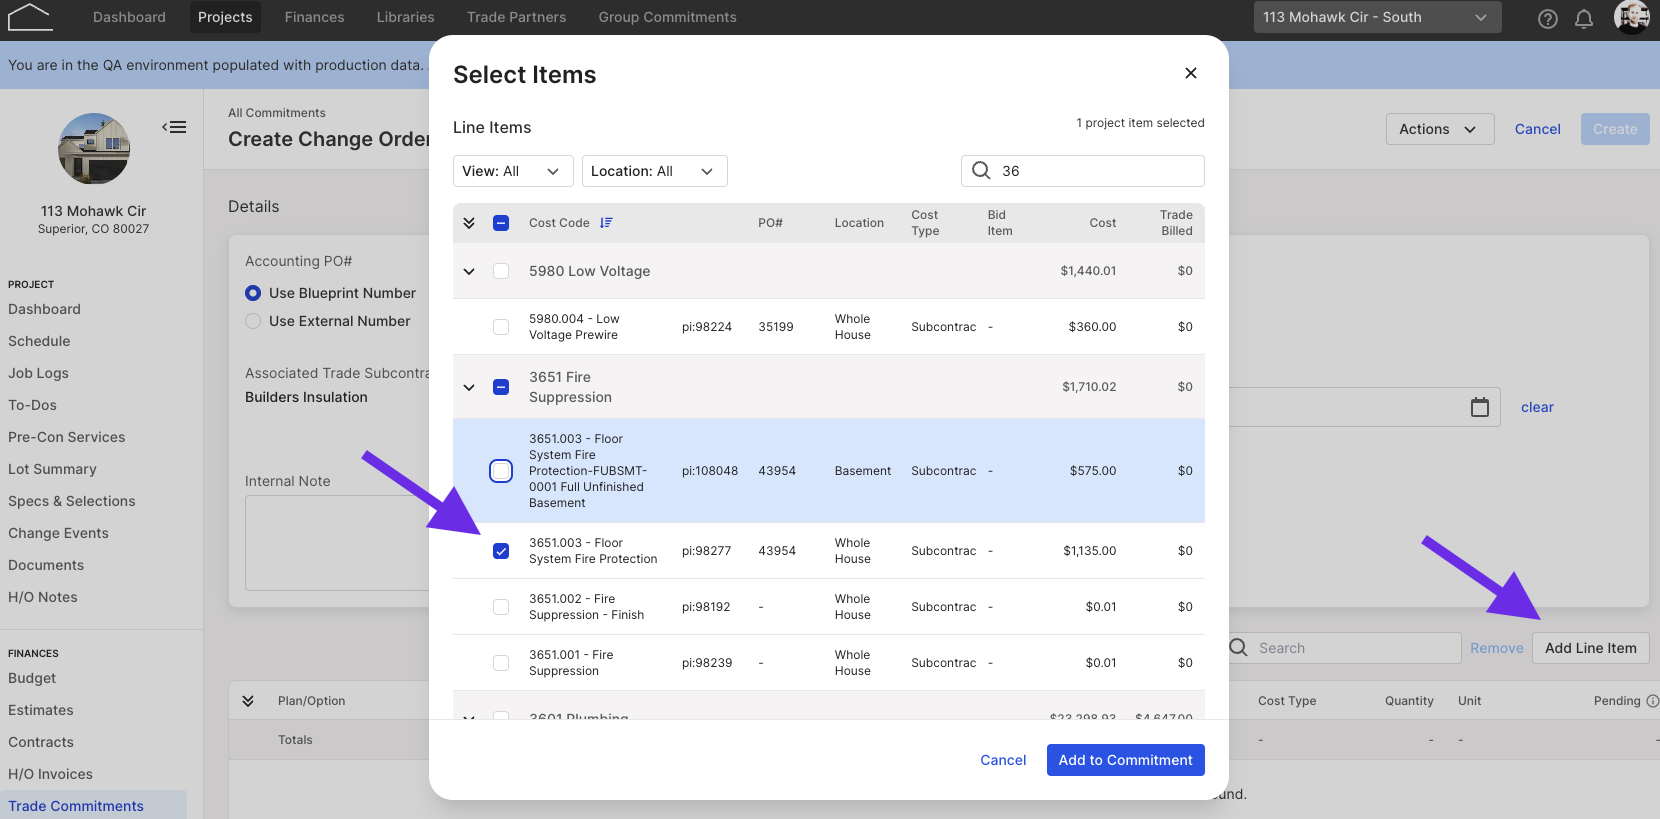Image resolution: width=1660 pixels, height=819 pixels.
Task: Open the help question mark icon
Action: 1547,19
